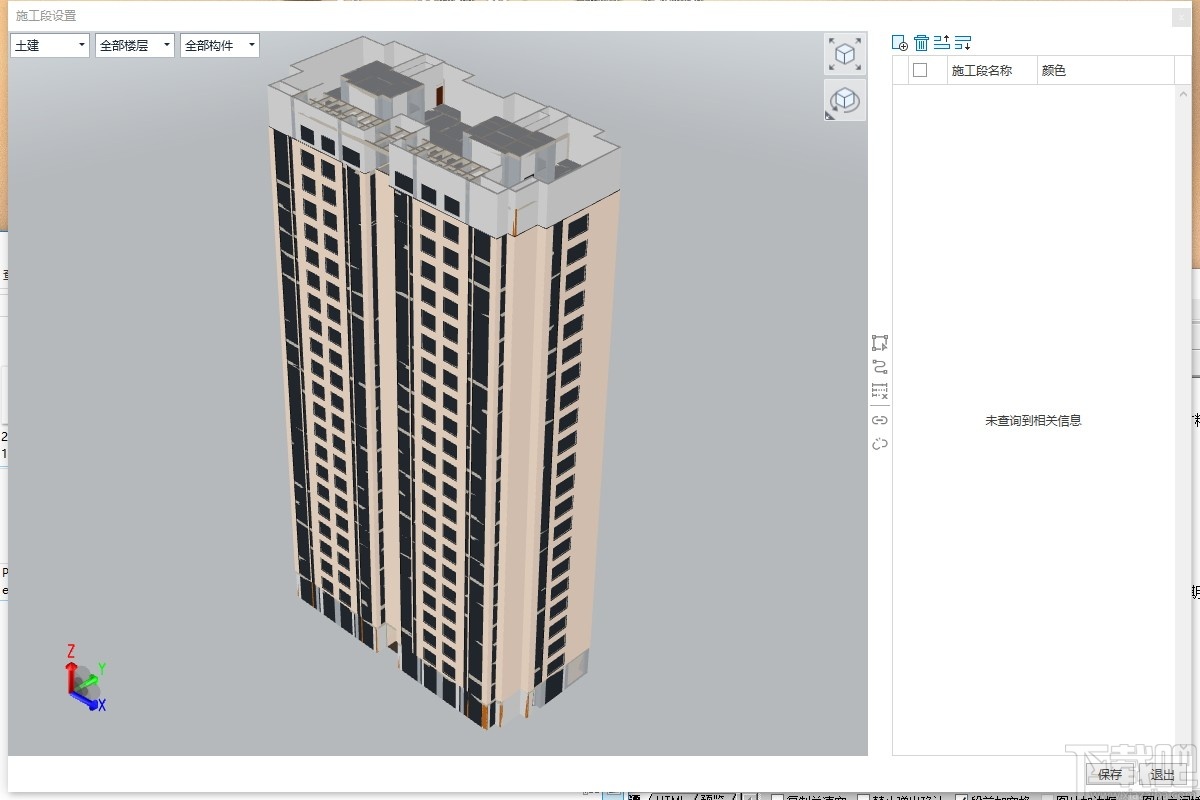Select the freehand lasso selection icon
This screenshot has width=1200, height=800.
(879, 366)
